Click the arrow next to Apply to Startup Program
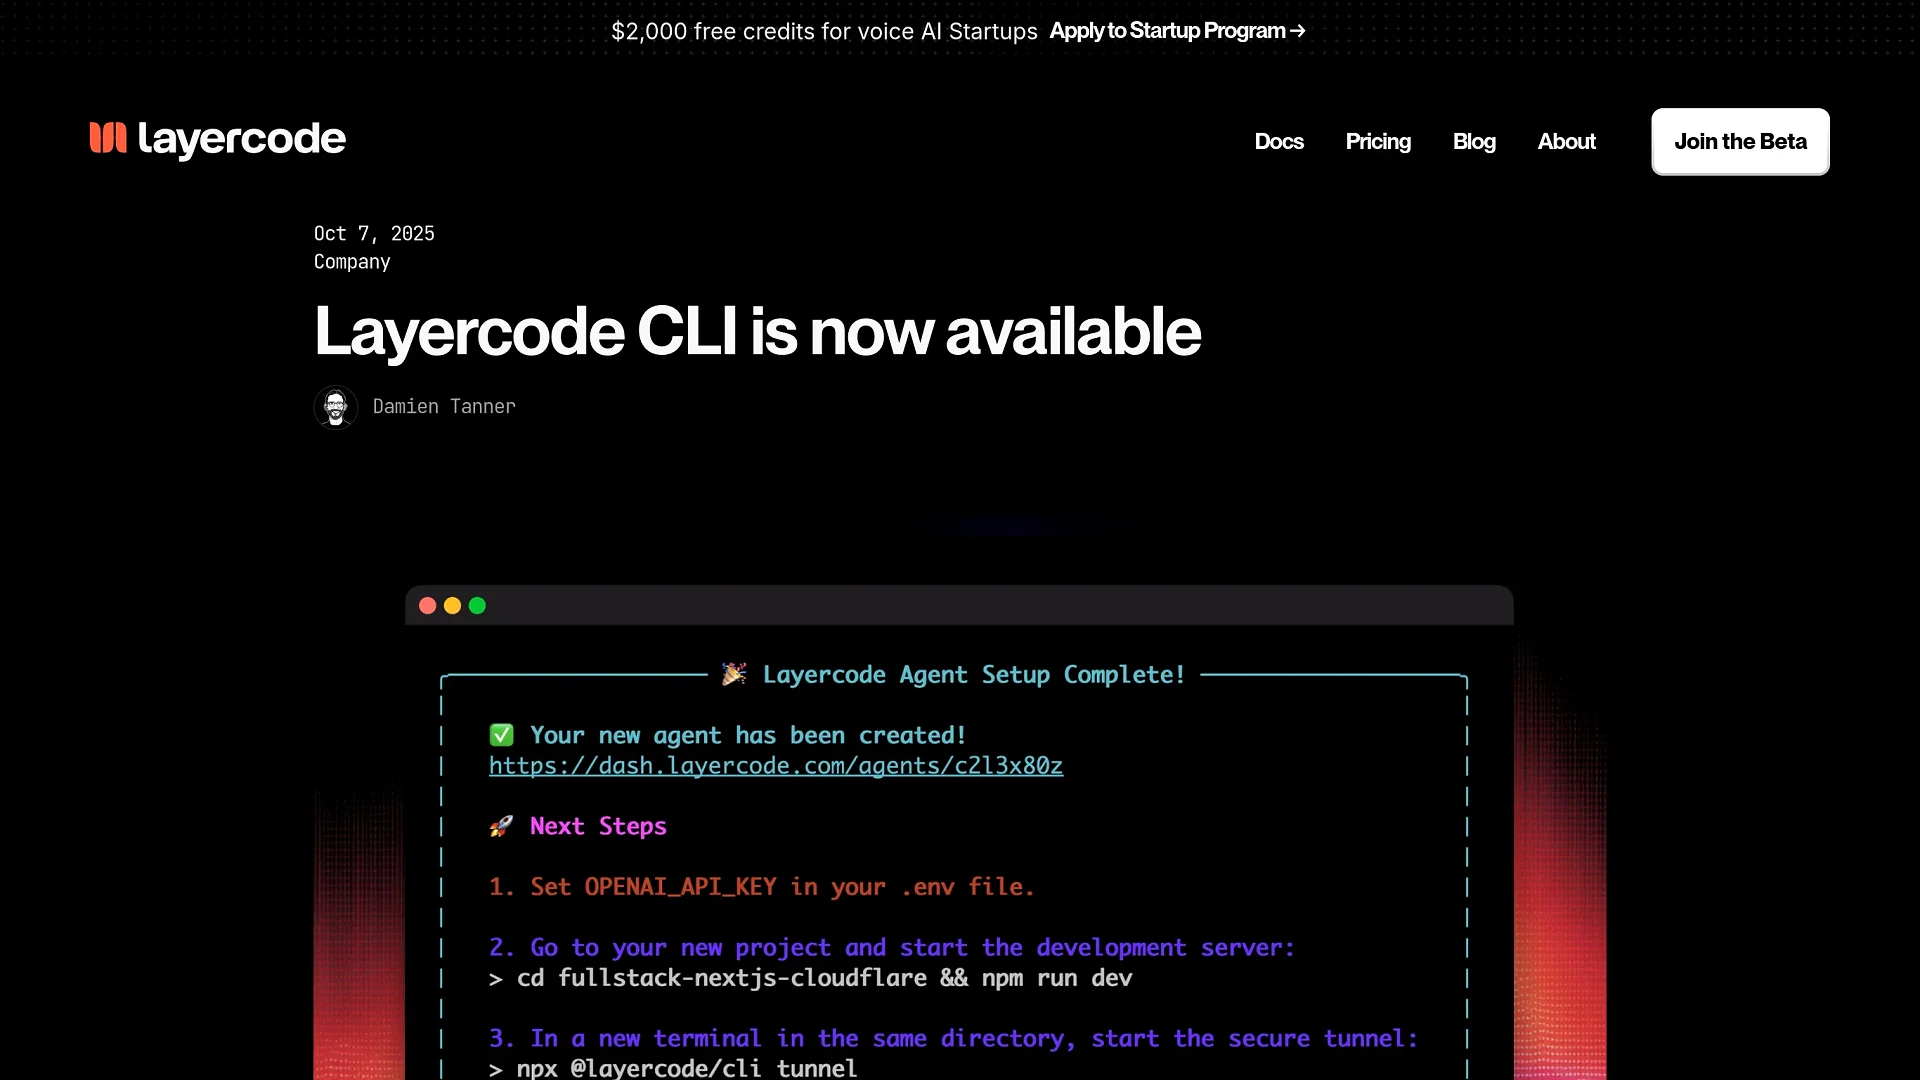1920x1080 pixels. coord(1297,31)
